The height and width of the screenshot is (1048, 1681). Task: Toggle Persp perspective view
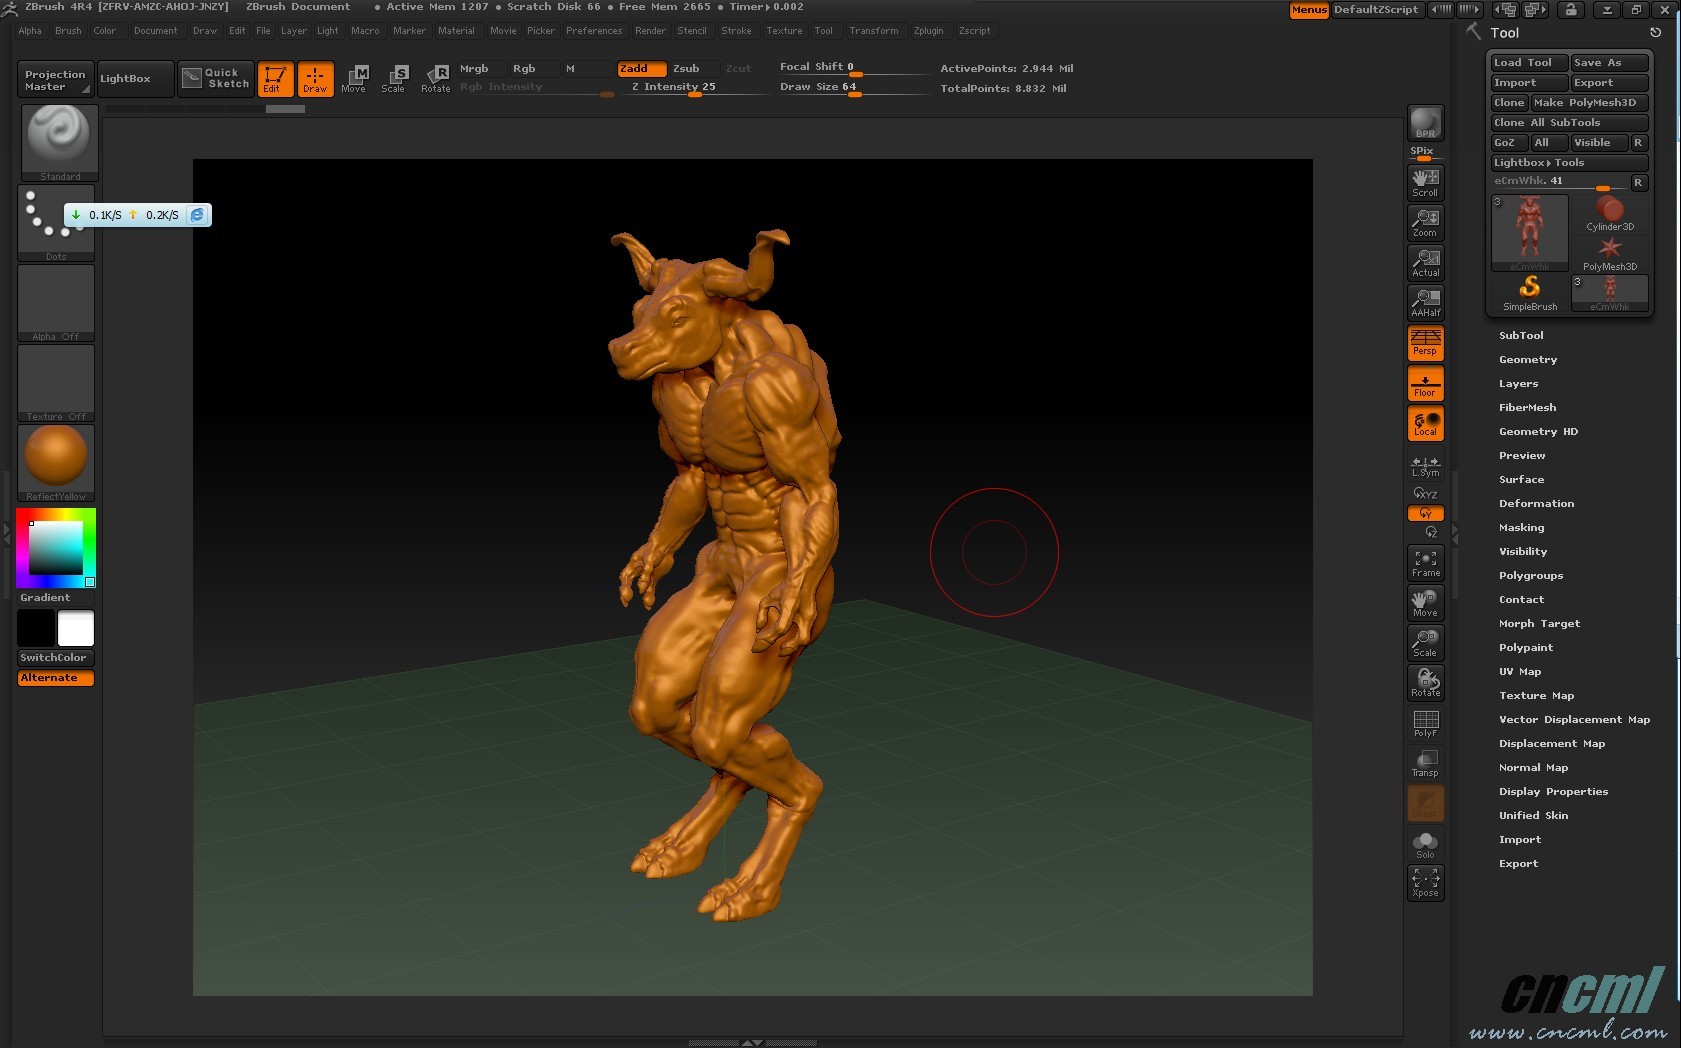click(x=1425, y=342)
